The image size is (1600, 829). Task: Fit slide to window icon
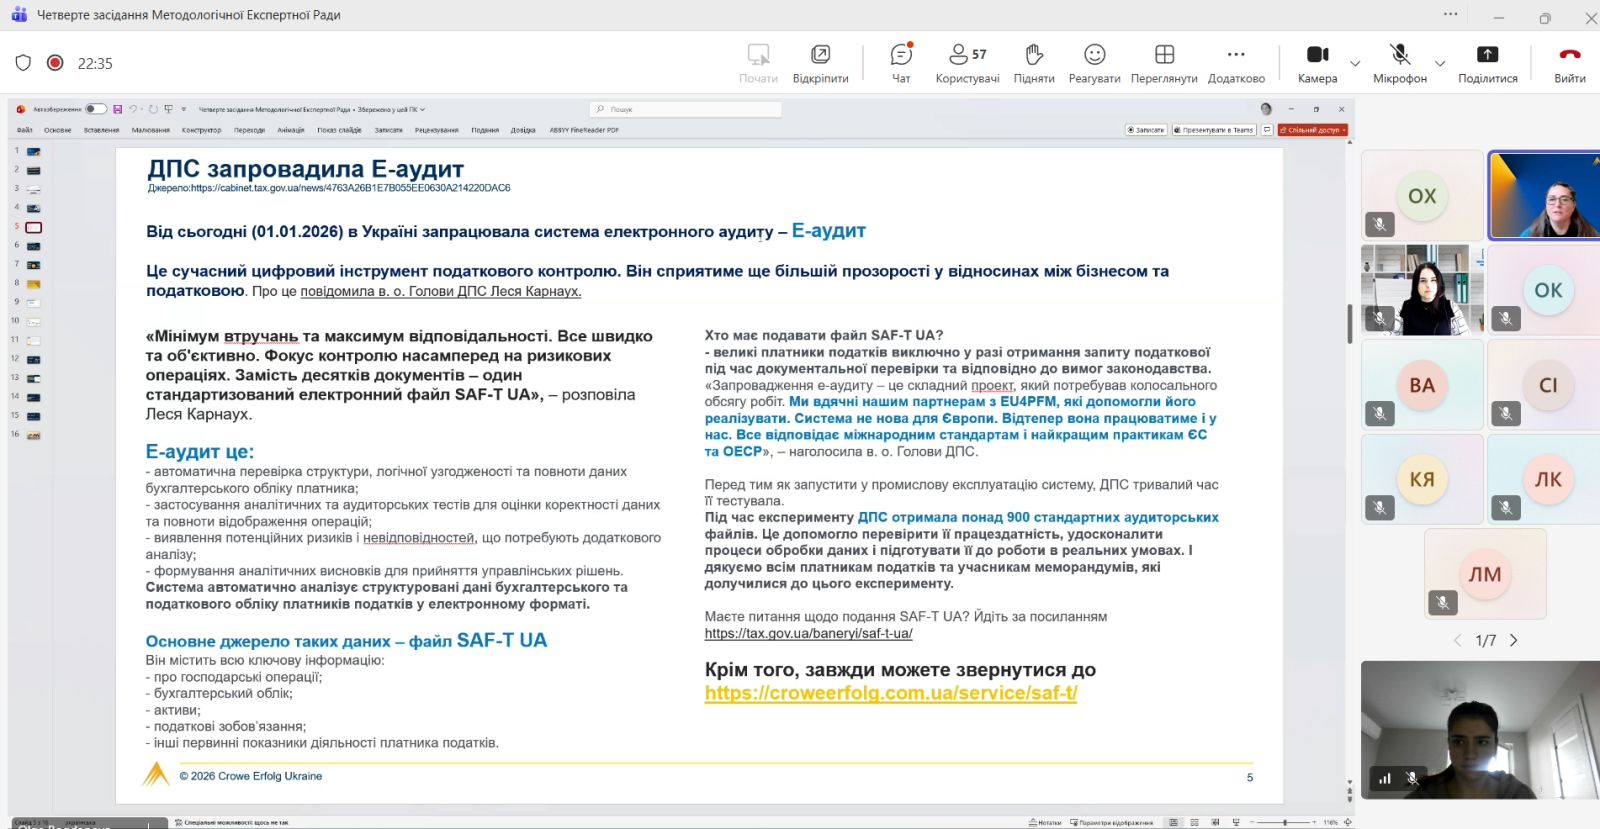[x=1348, y=823]
